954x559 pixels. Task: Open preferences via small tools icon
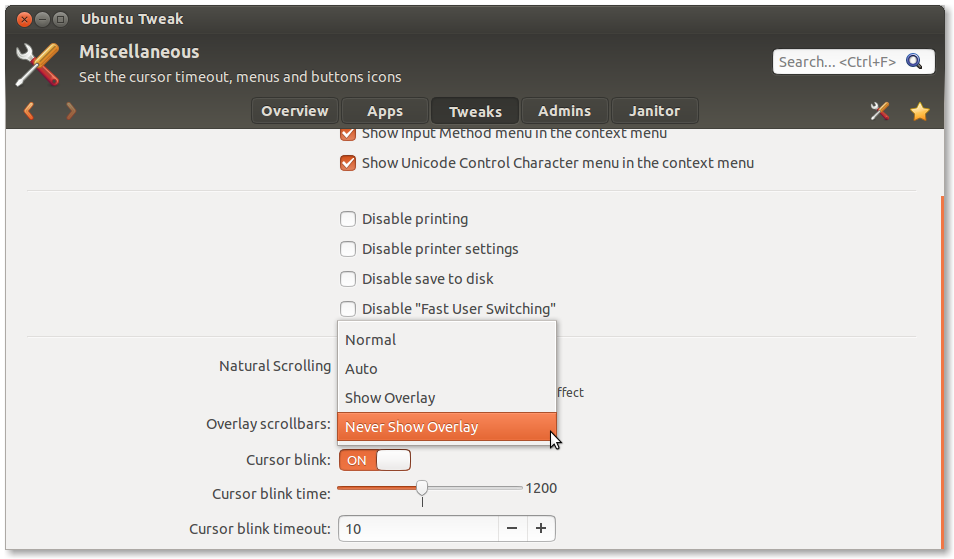(880, 111)
